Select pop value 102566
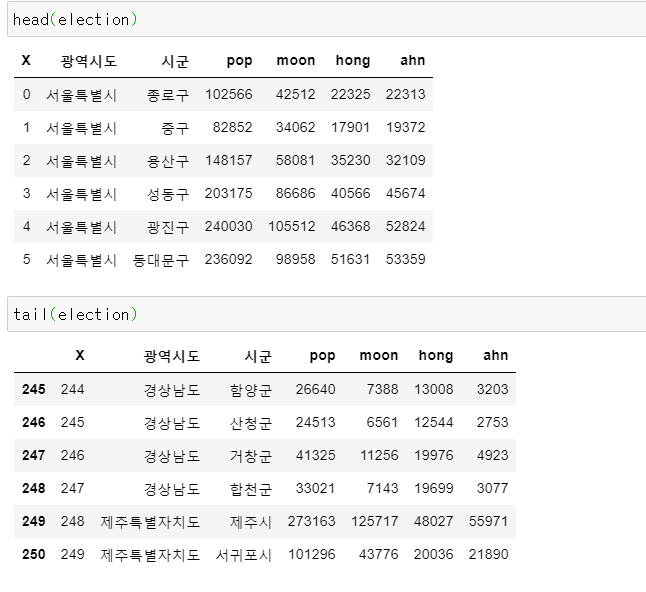Screen dimensions: 646x592 (x=229, y=94)
